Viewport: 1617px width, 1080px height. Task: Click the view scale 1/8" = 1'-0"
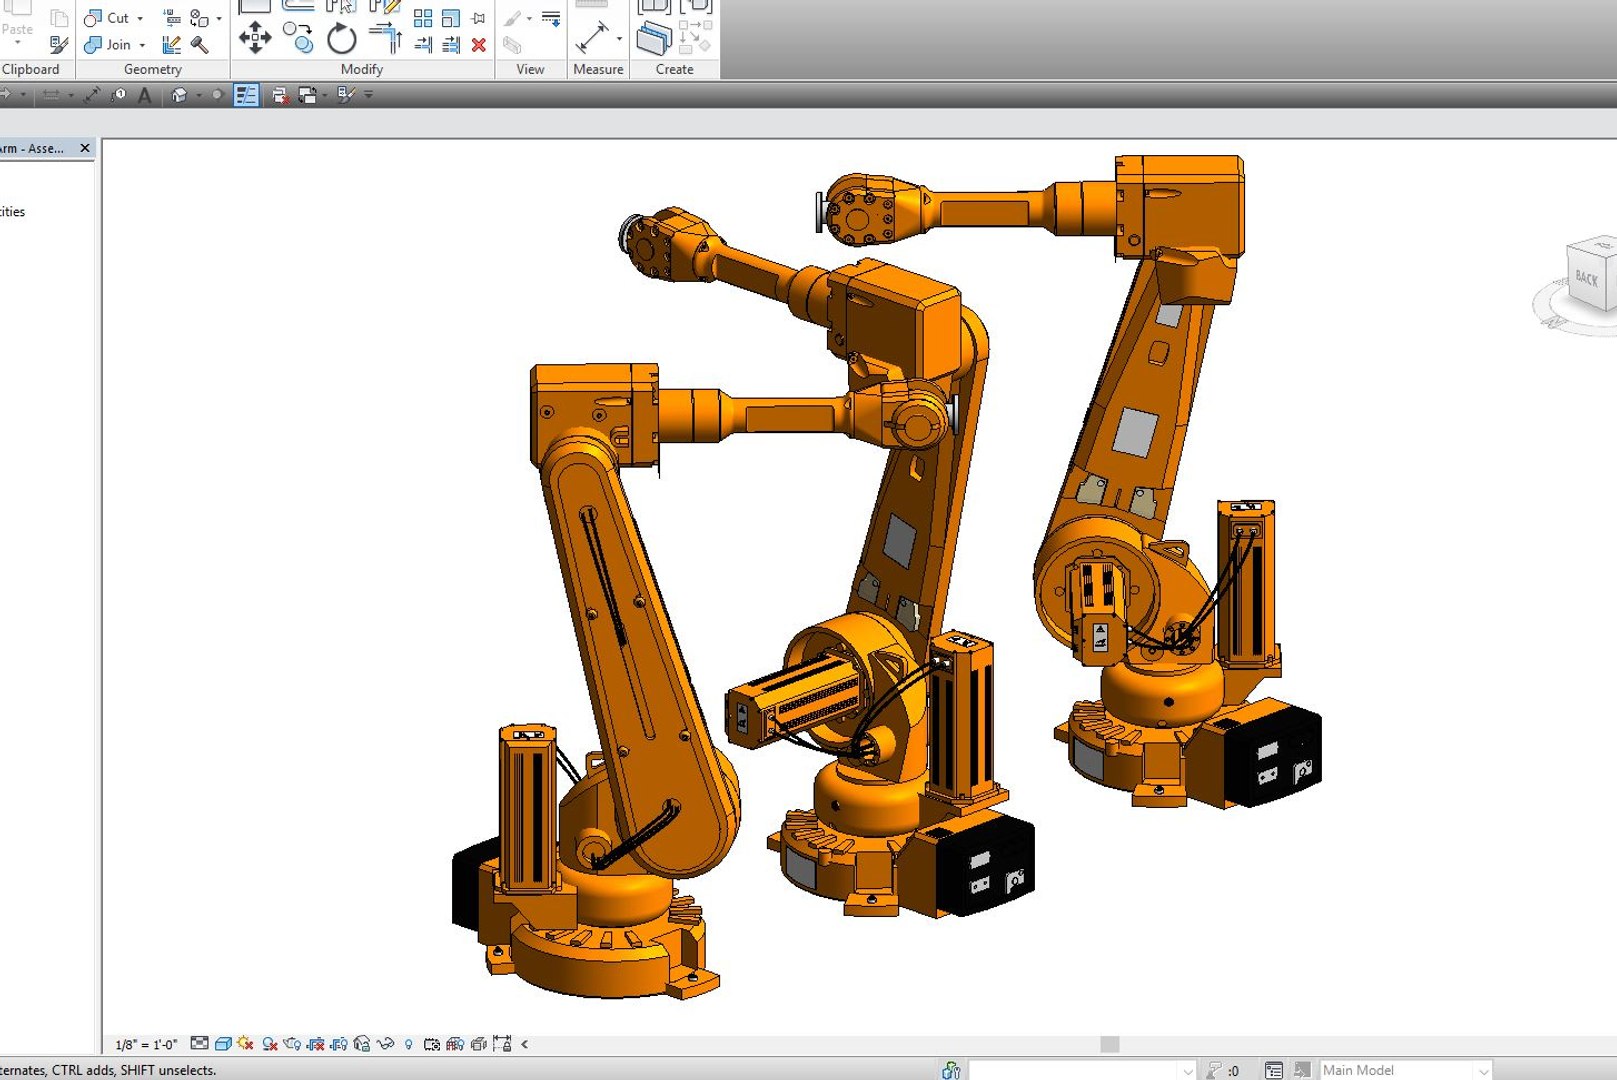pos(146,1044)
